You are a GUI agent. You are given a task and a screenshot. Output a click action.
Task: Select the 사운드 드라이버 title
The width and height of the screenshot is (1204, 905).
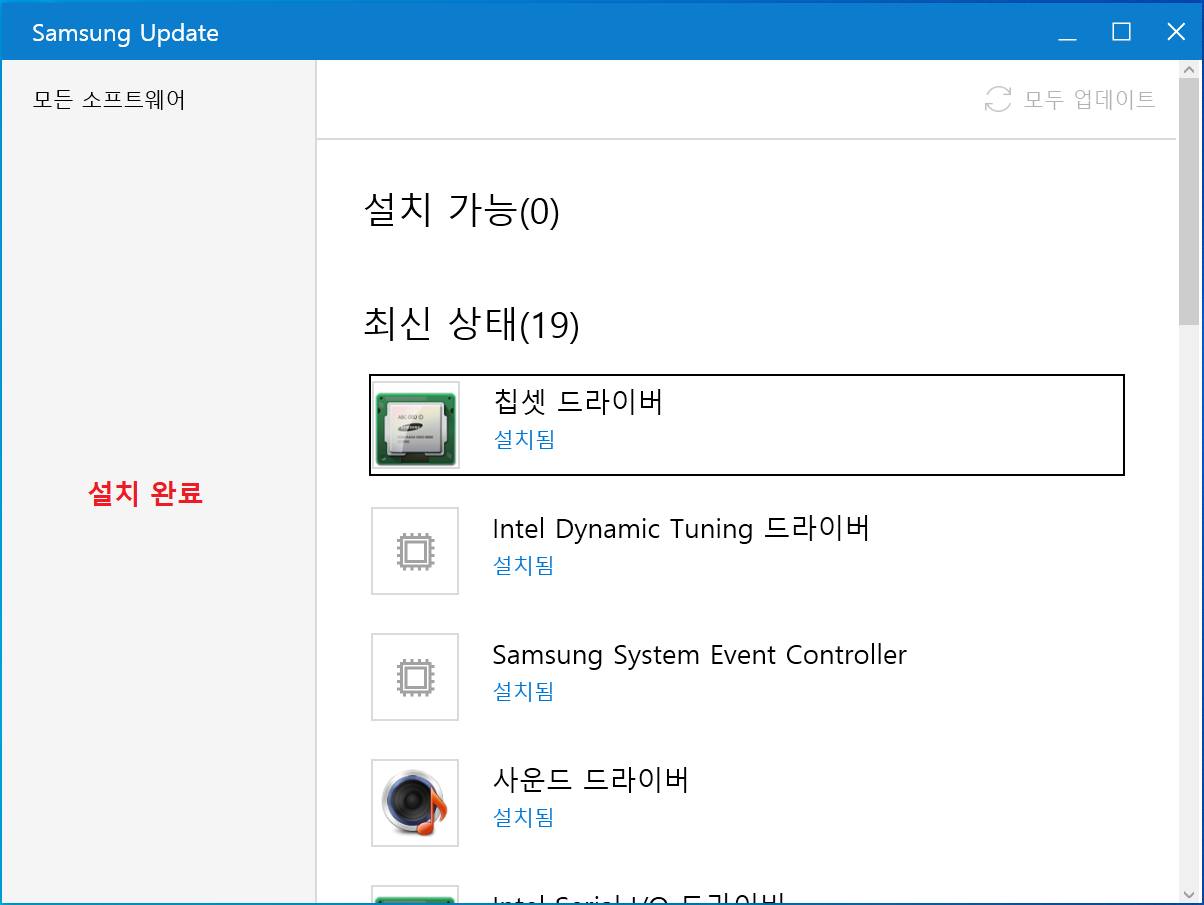pyautogui.click(x=591, y=779)
